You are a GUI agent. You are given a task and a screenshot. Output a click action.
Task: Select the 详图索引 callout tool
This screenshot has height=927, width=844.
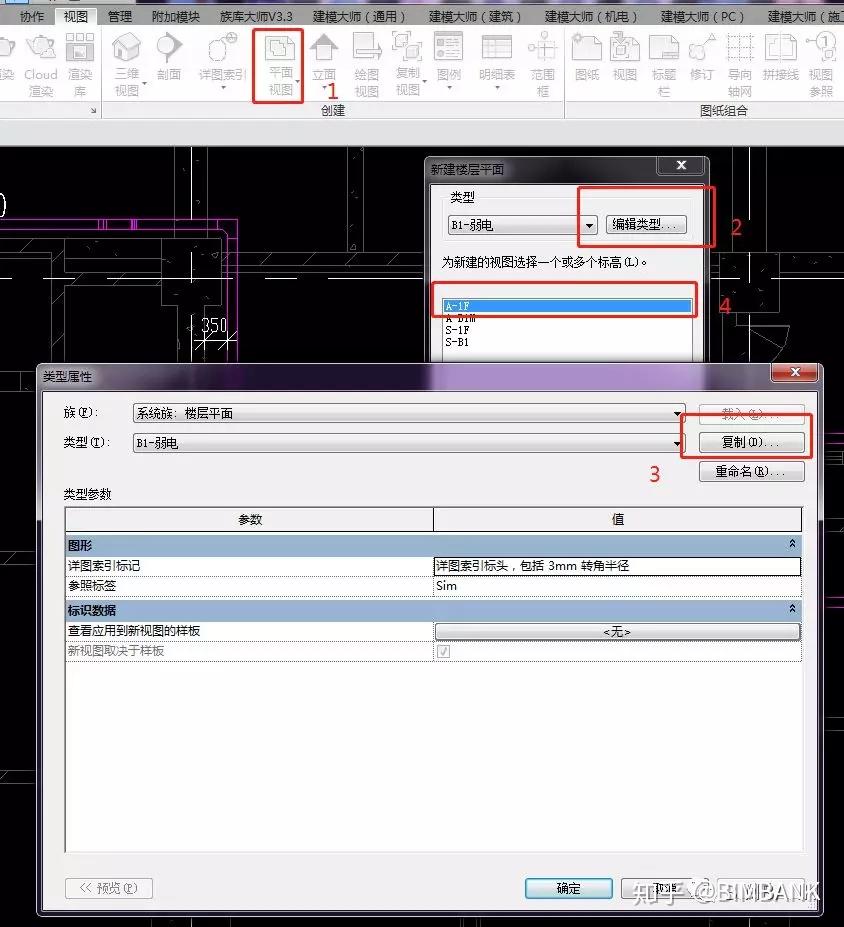222,58
